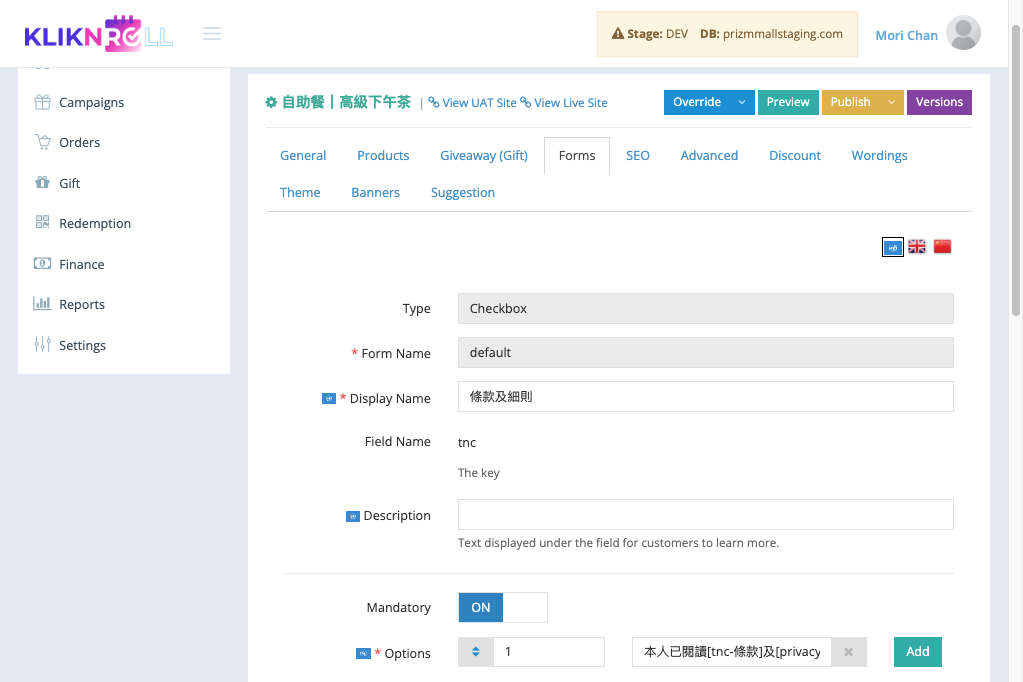Viewport: 1023px width, 682px height.
Task: Click the Description input field
Action: (x=705, y=515)
